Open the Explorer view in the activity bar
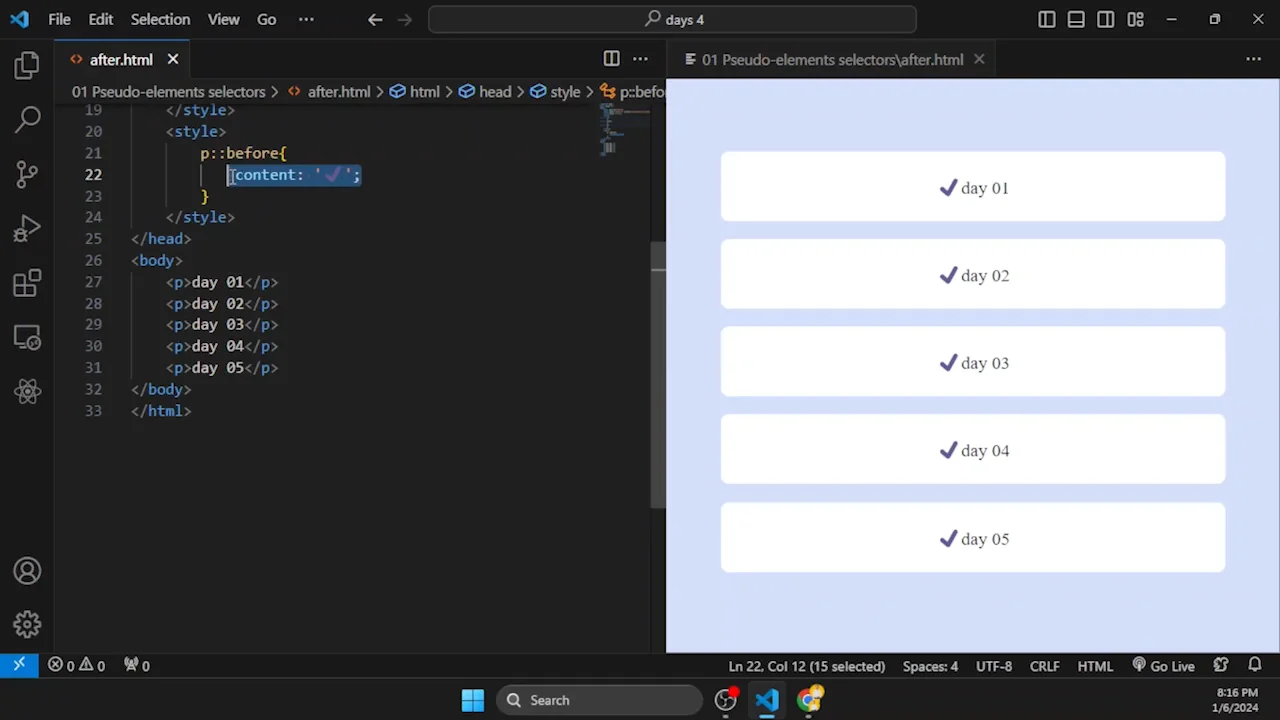The width and height of the screenshot is (1280, 720). click(27, 66)
